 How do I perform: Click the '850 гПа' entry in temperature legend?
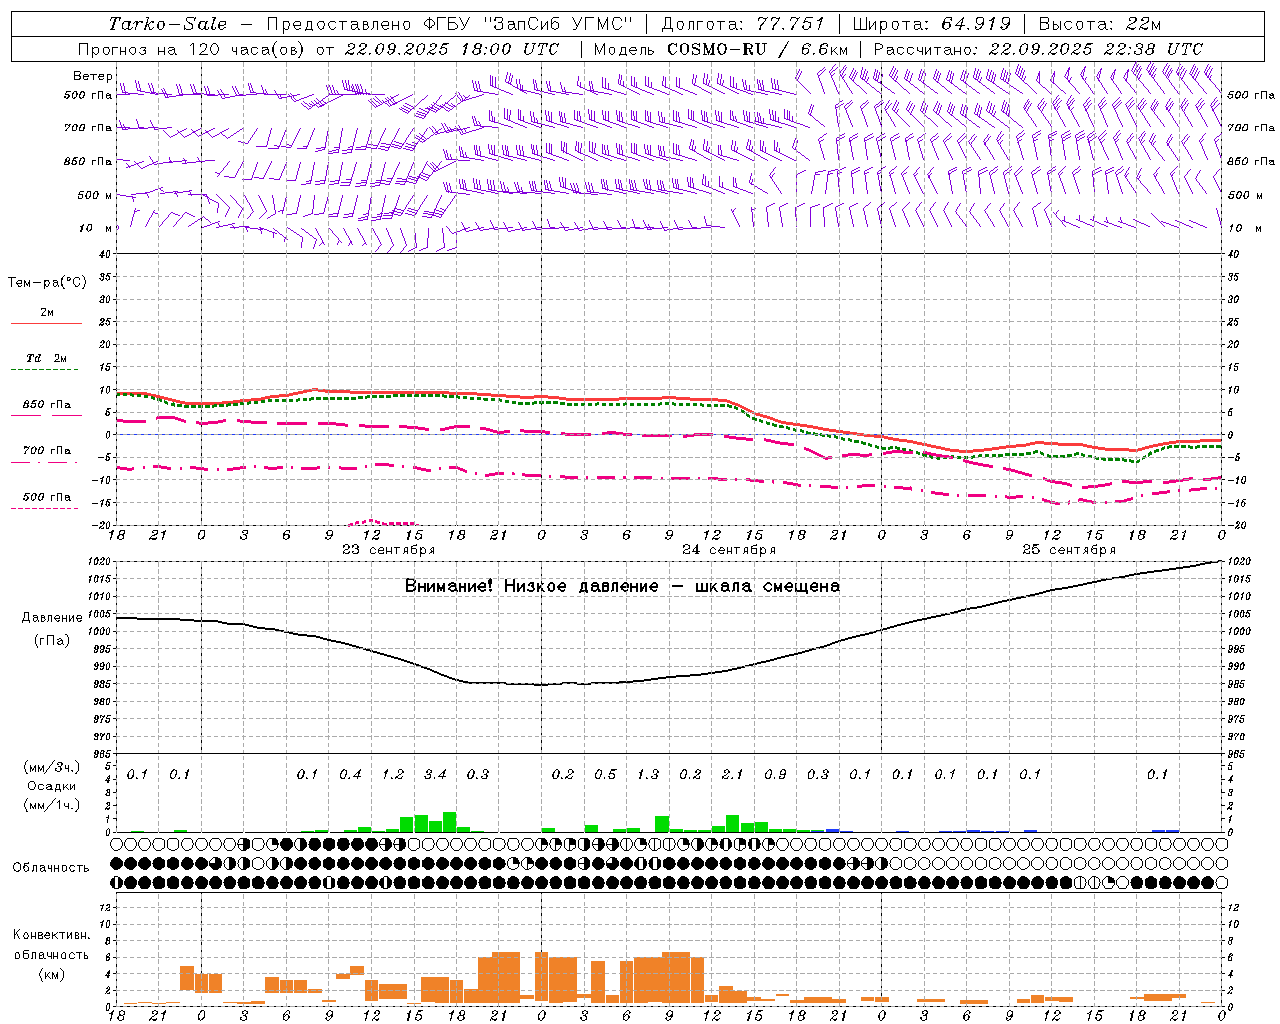(x=47, y=405)
